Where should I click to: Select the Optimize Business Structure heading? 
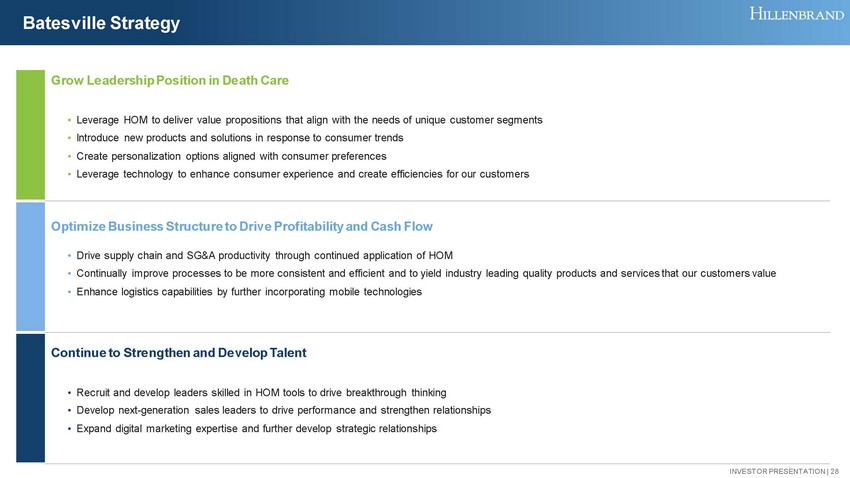pyautogui.click(x=242, y=226)
